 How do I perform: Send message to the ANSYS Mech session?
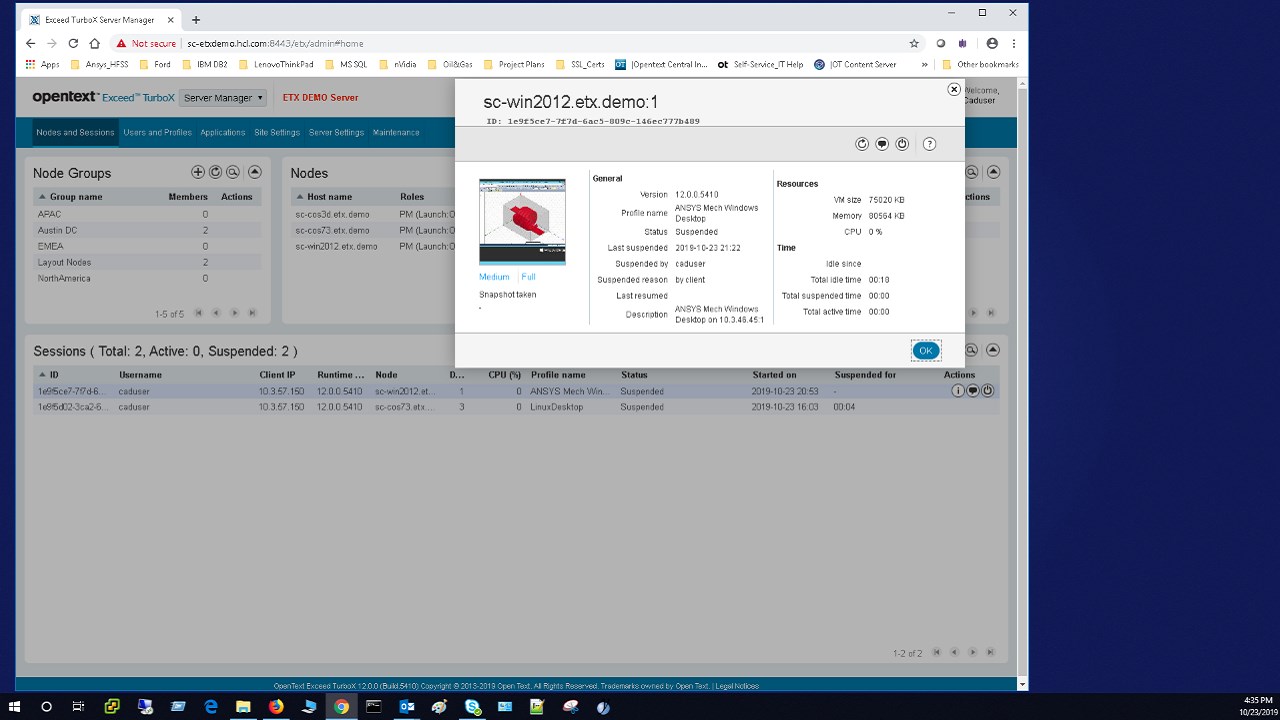(x=973, y=391)
